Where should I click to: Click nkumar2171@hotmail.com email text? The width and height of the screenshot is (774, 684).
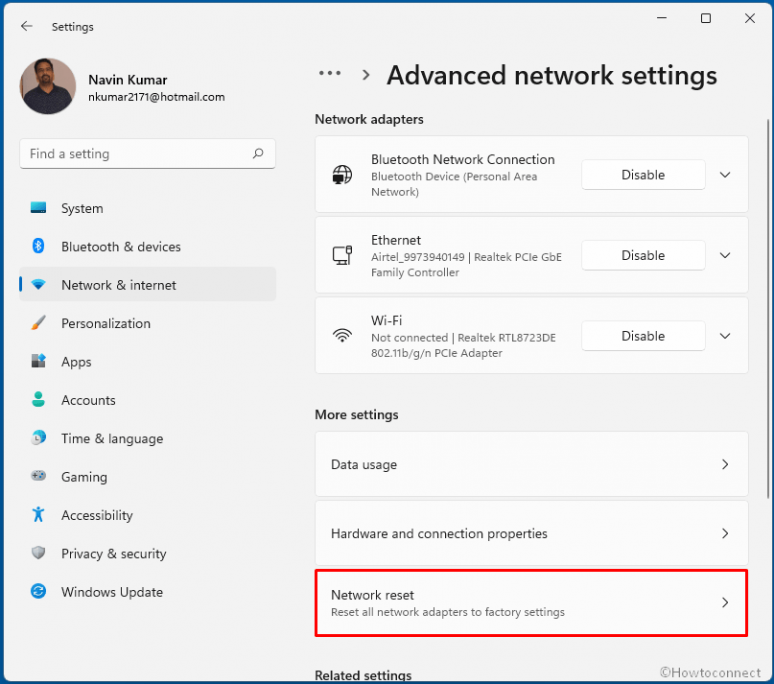(156, 97)
